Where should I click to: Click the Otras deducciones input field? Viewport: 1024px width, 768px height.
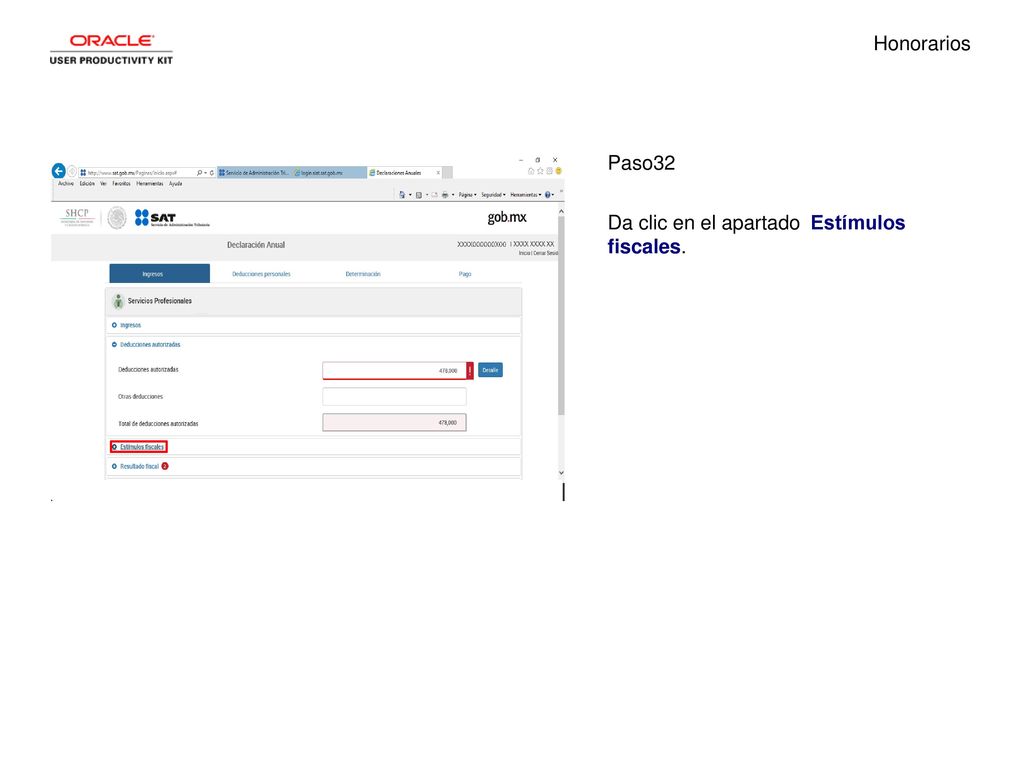[x=394, y=396]
